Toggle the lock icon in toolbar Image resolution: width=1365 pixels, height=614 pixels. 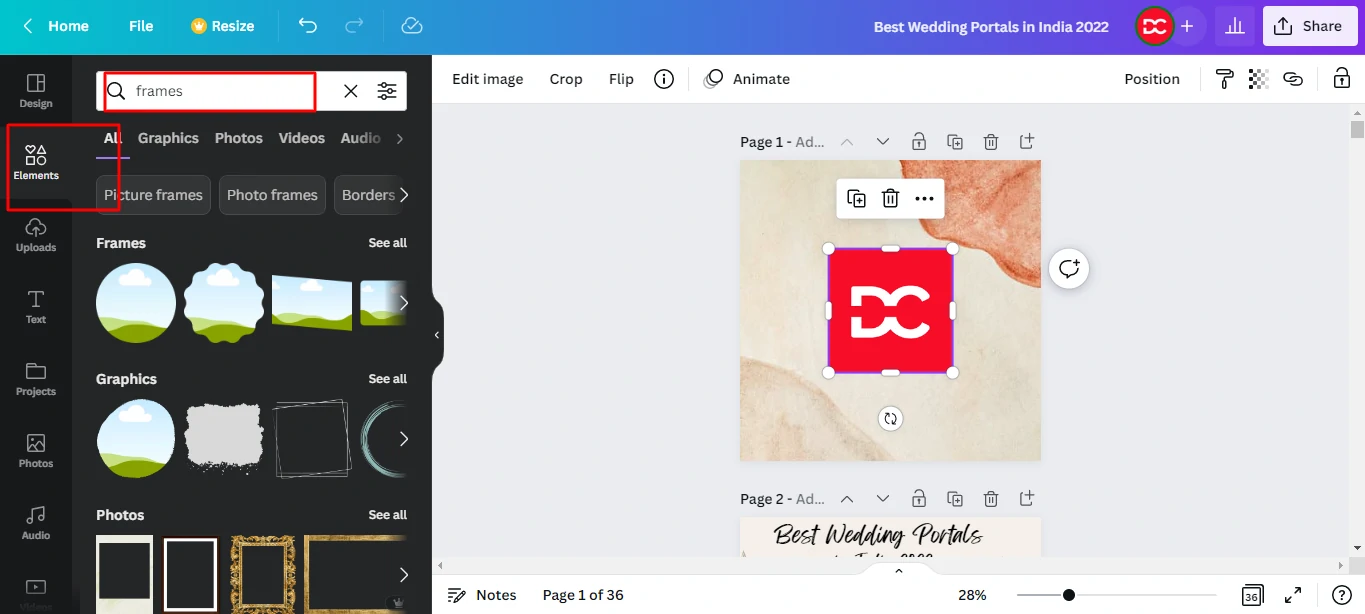(x=1341, y=79)
